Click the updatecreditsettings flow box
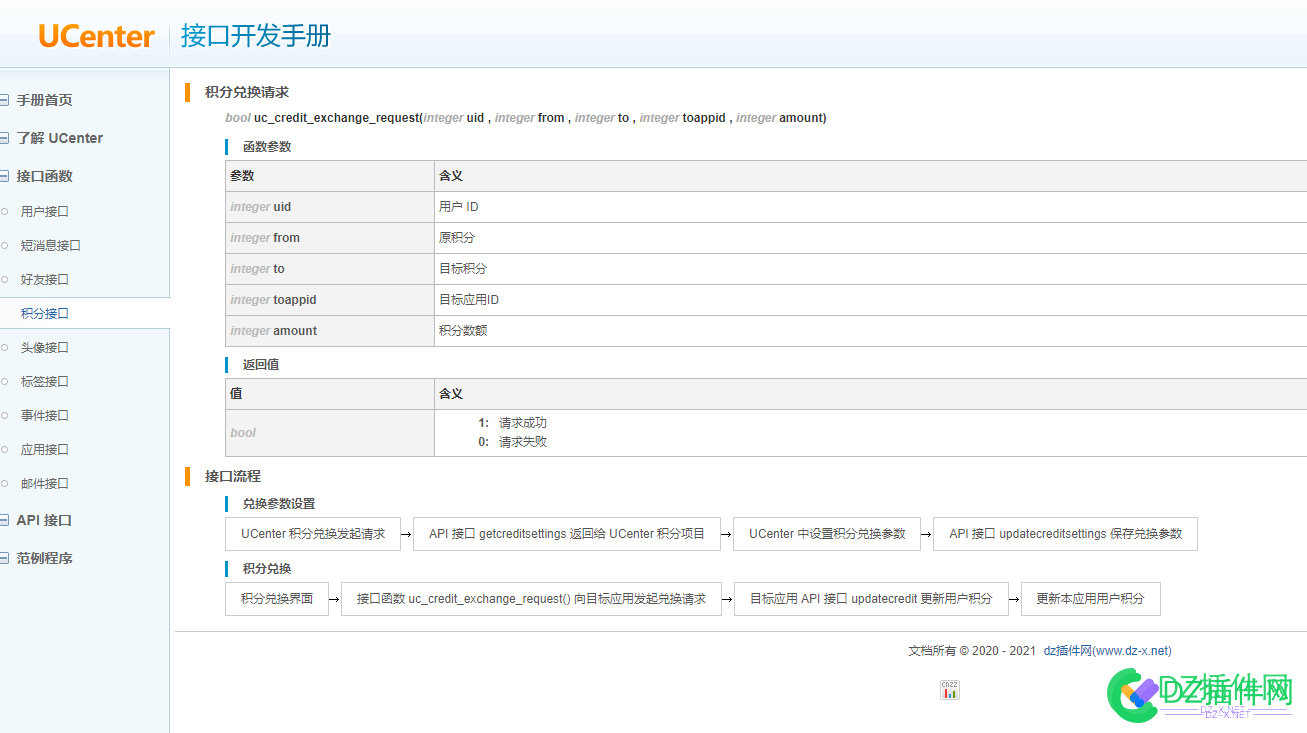The image size is (1307, 733). pyautogui.click(x=1066, y=534)
